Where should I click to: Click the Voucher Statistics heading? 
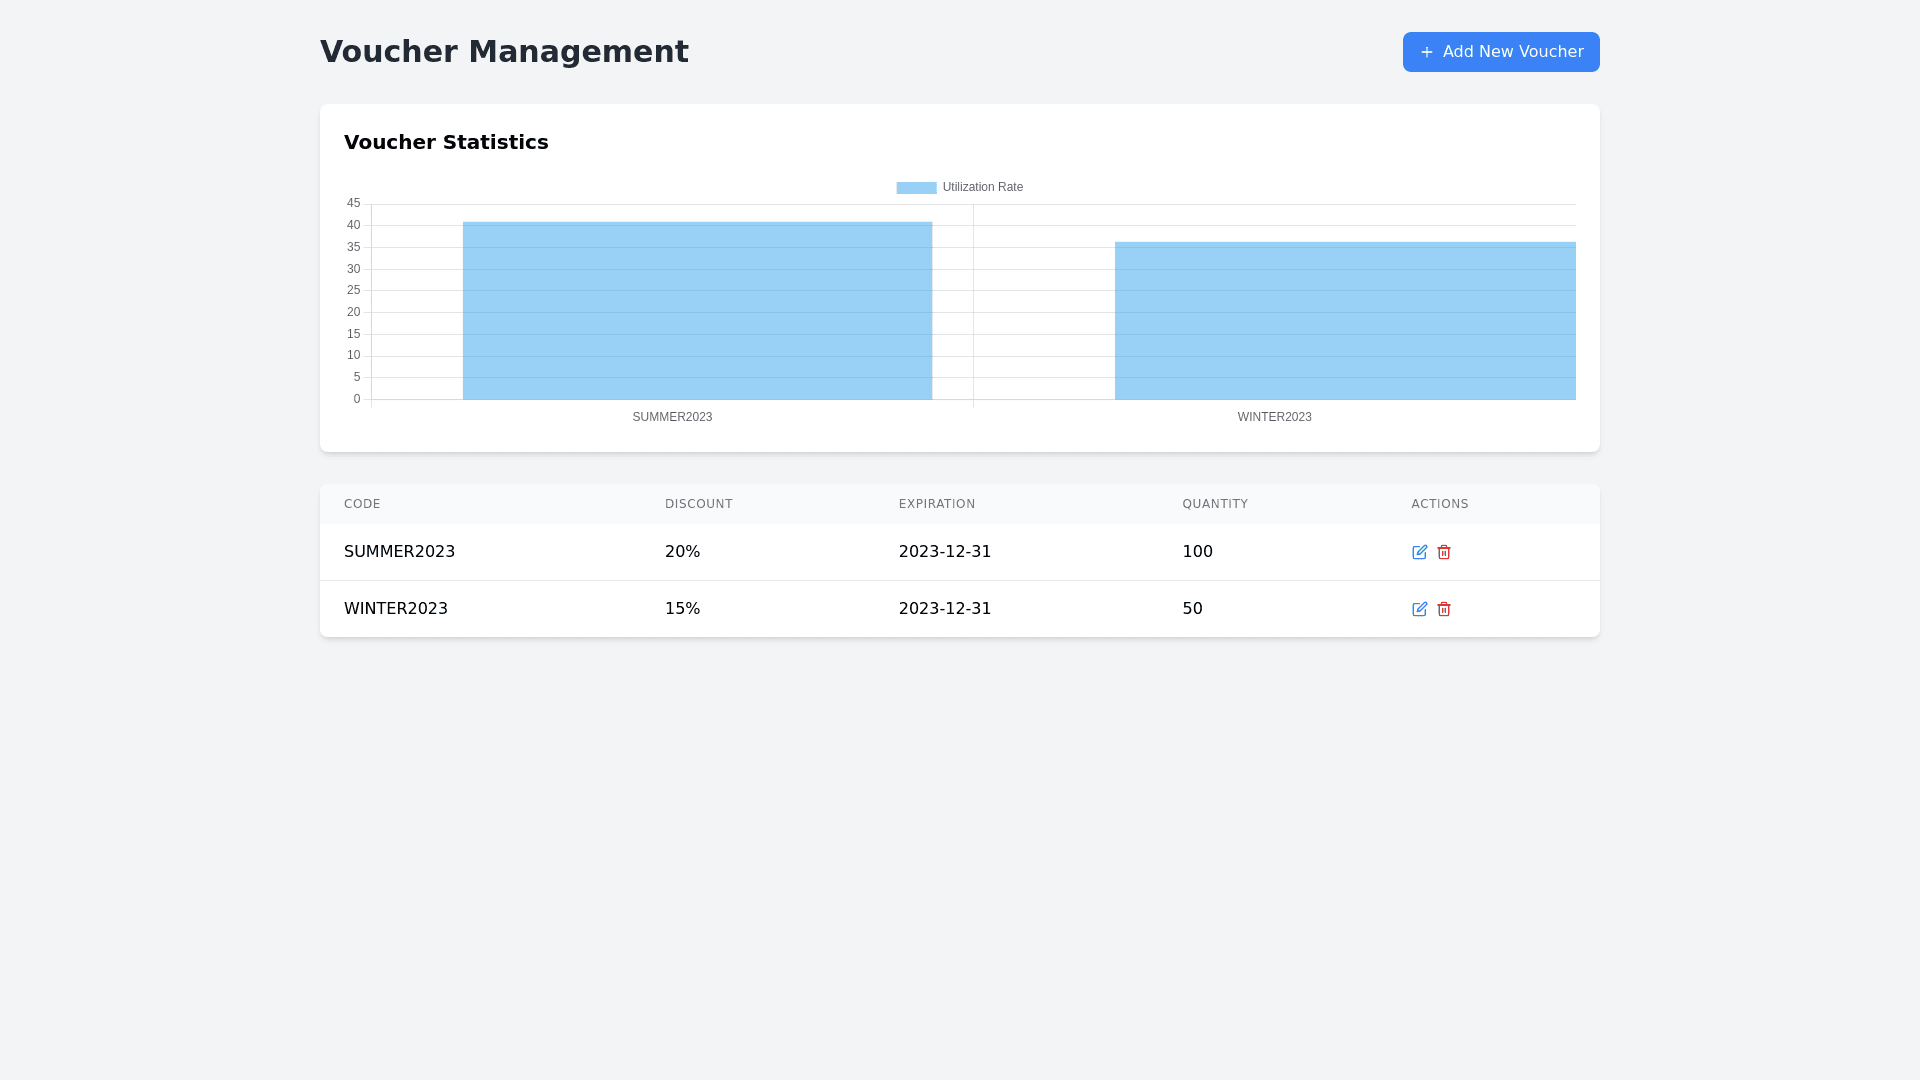[x=446, y=142]
